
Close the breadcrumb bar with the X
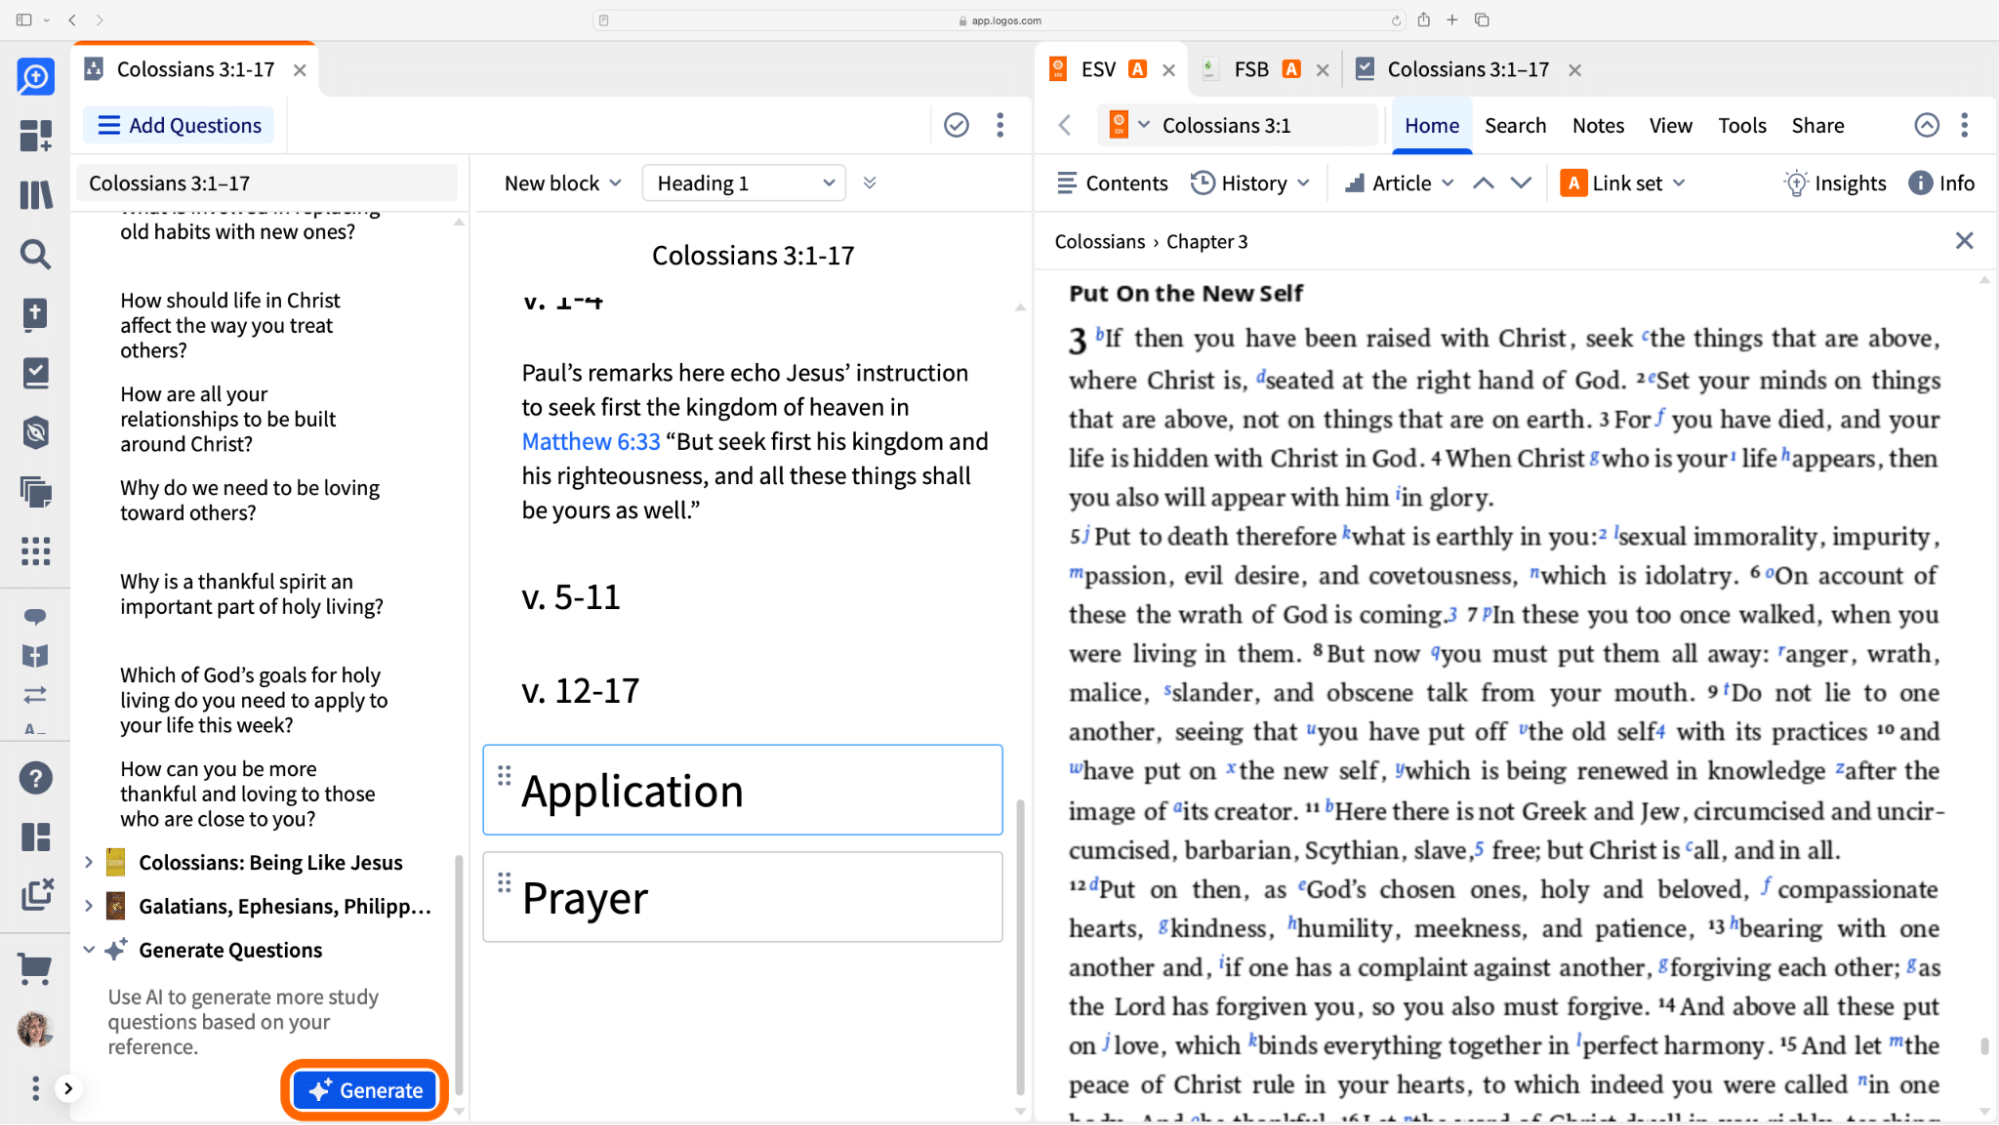click(1965, 241)
